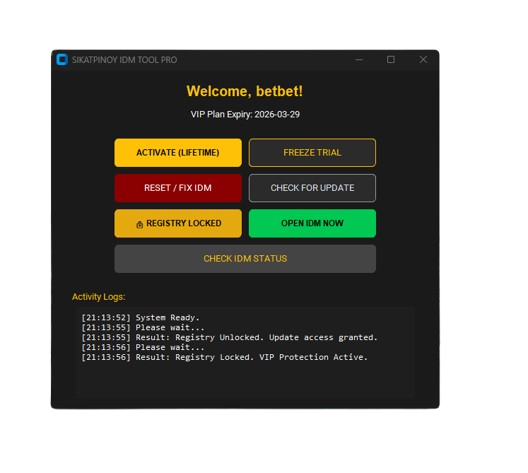
Task: Check for update
Action: [312, 188]
